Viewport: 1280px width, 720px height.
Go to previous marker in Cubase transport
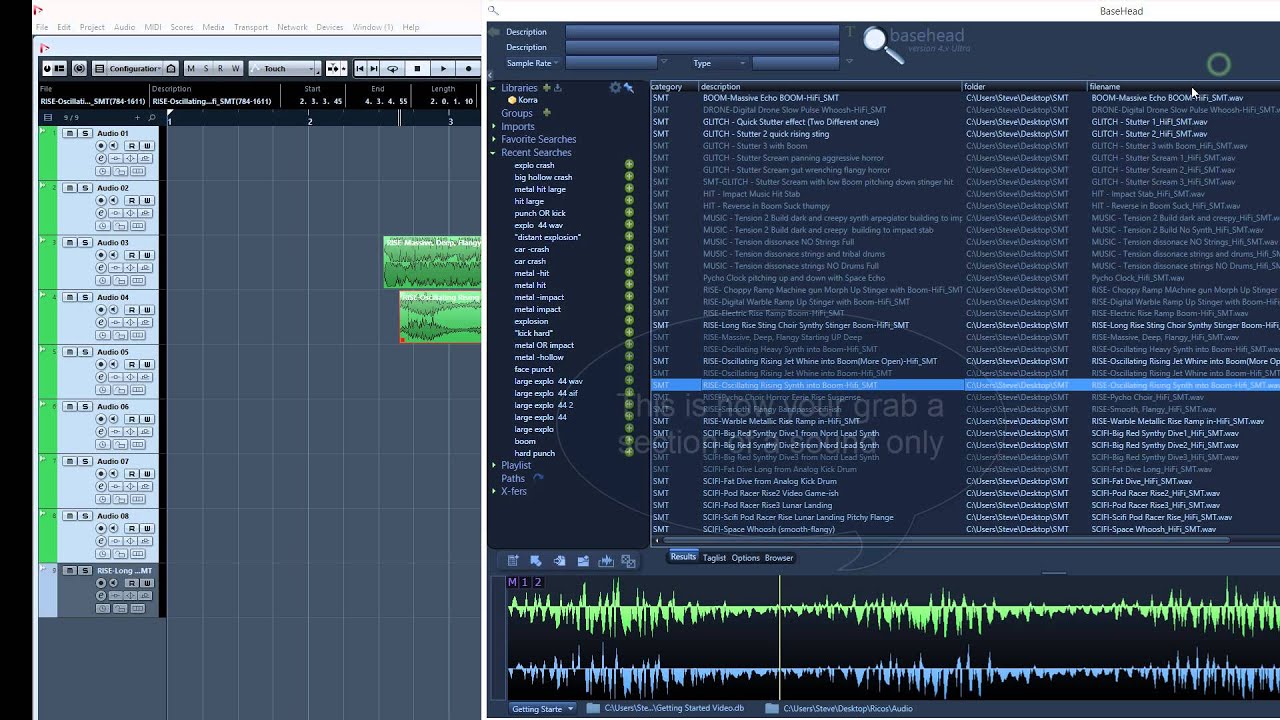pyautogui.click(x=360, y=69)
